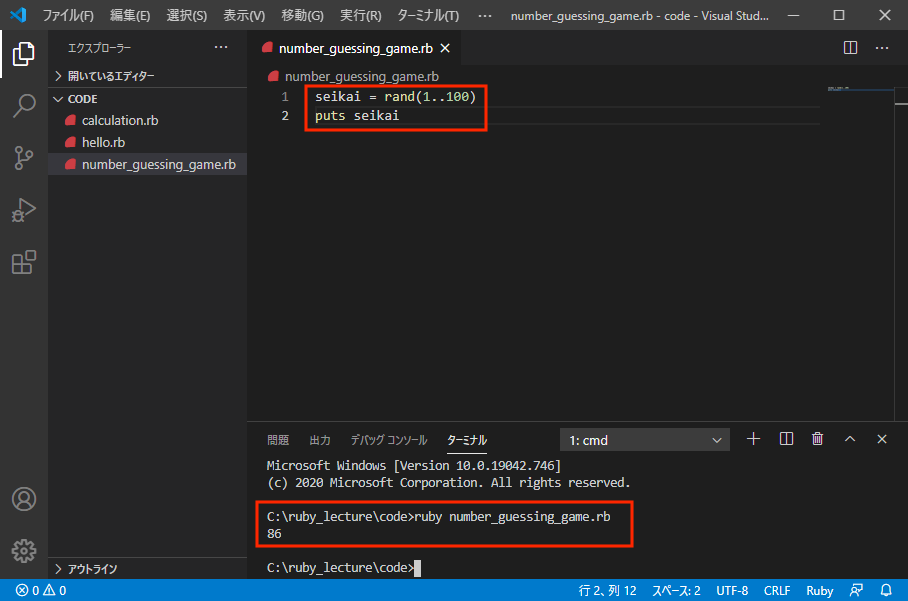Click the feedback icon in status bar

[x=856, y=590]
